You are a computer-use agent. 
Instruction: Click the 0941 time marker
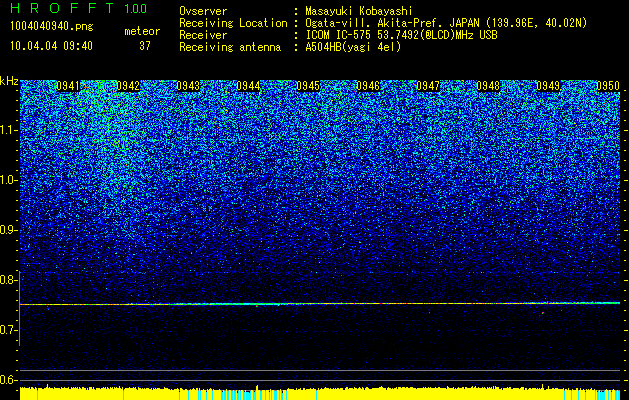68,86
